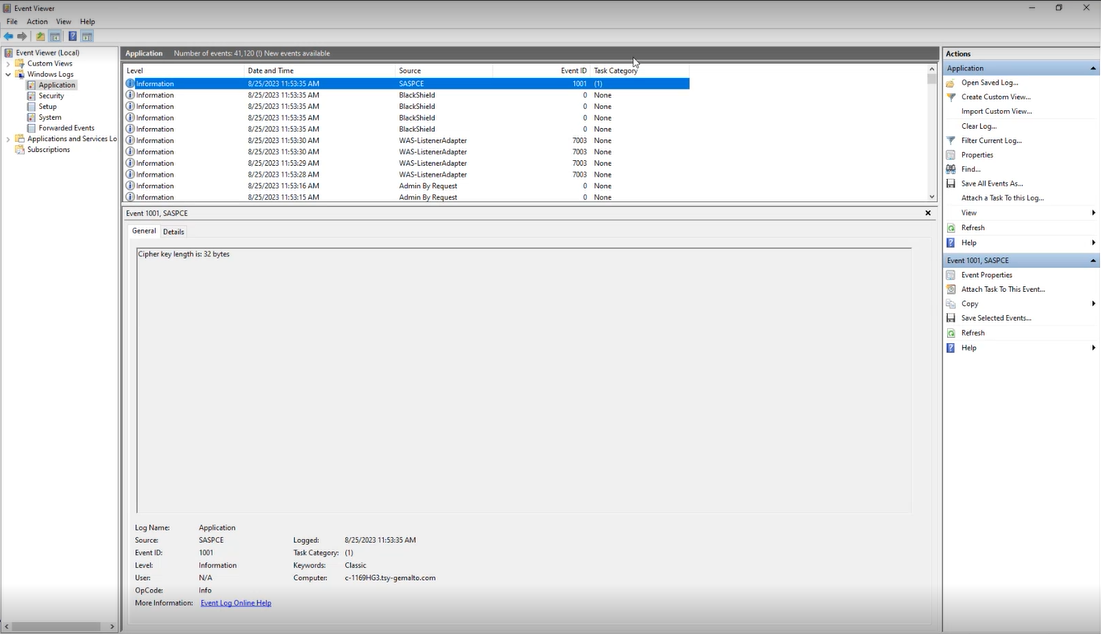The height and width of the screenshot is (634, 1101).
Task: Open the Event Log Online Help link
Action: pos(236,603)
